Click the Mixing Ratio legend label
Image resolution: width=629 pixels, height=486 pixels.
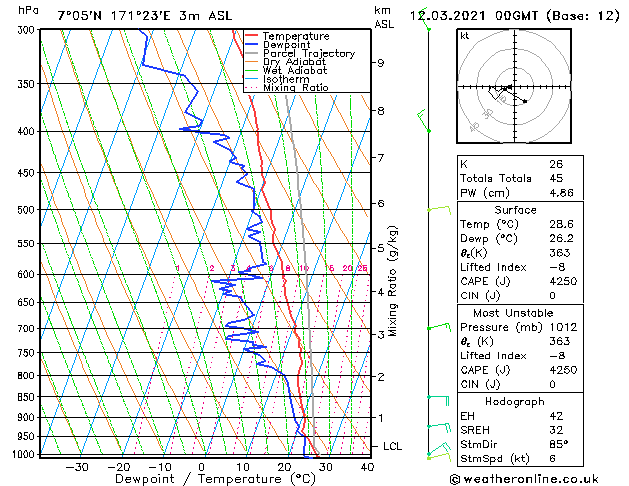tap(296, 87)
